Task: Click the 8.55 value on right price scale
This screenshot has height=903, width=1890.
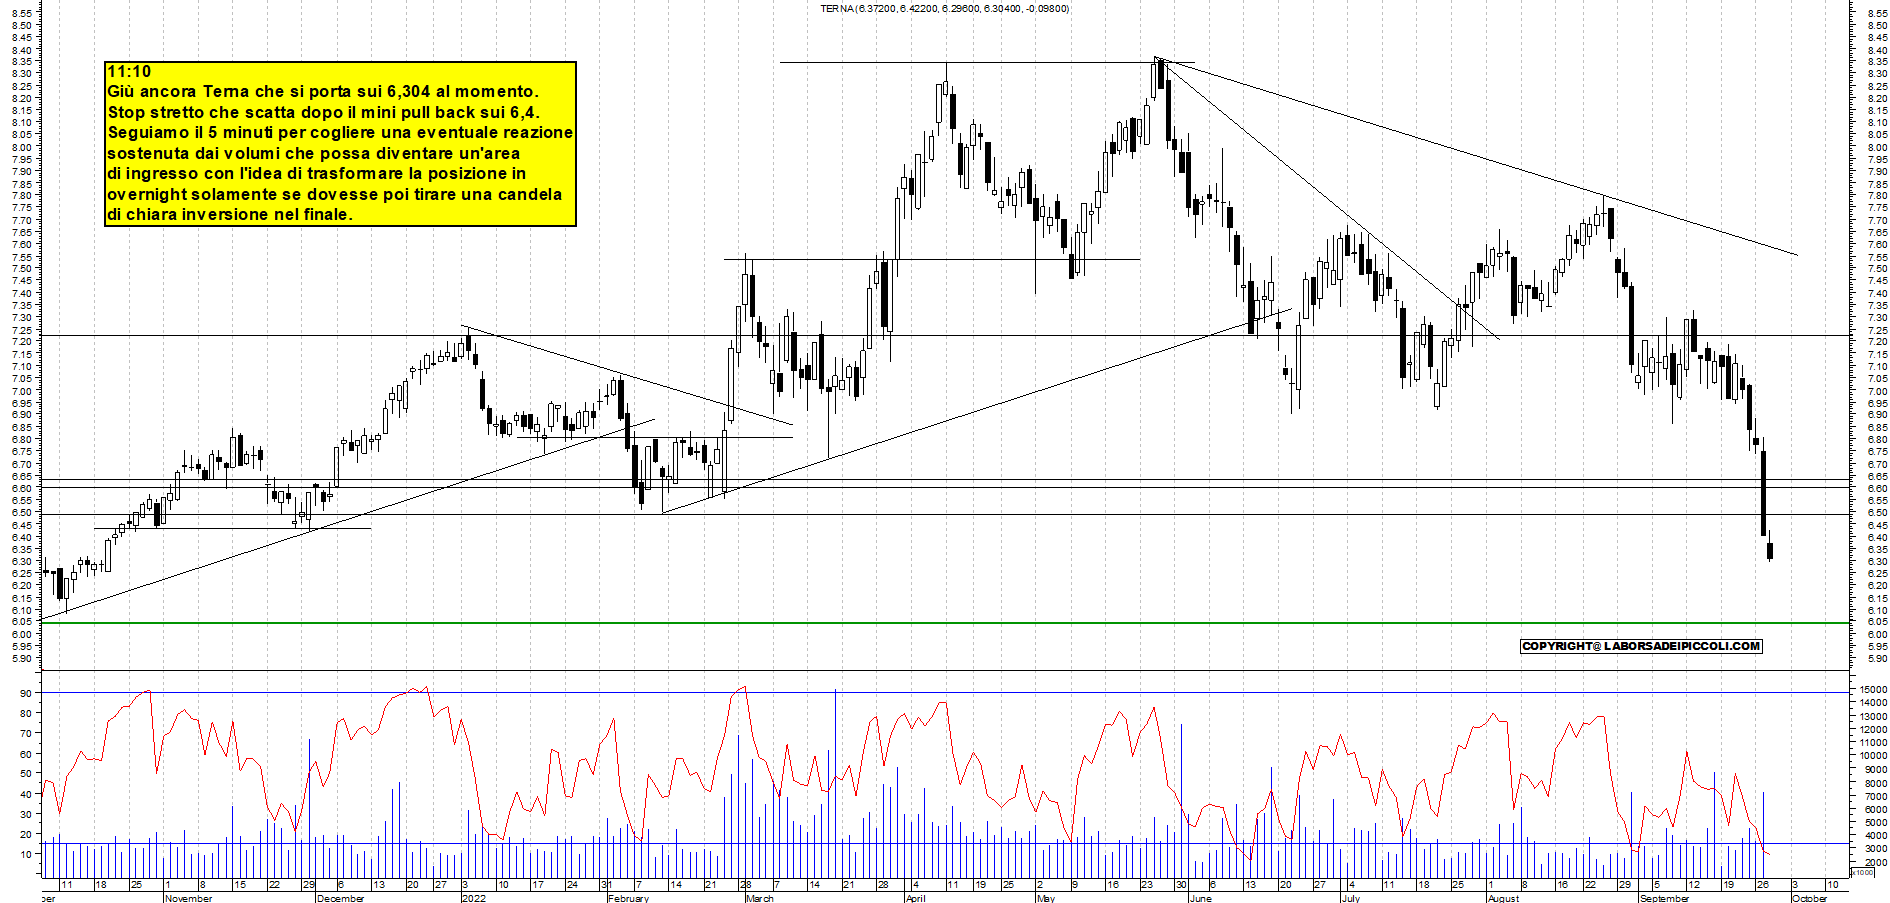Action: pyautogui.click(x=1877, y=14)
